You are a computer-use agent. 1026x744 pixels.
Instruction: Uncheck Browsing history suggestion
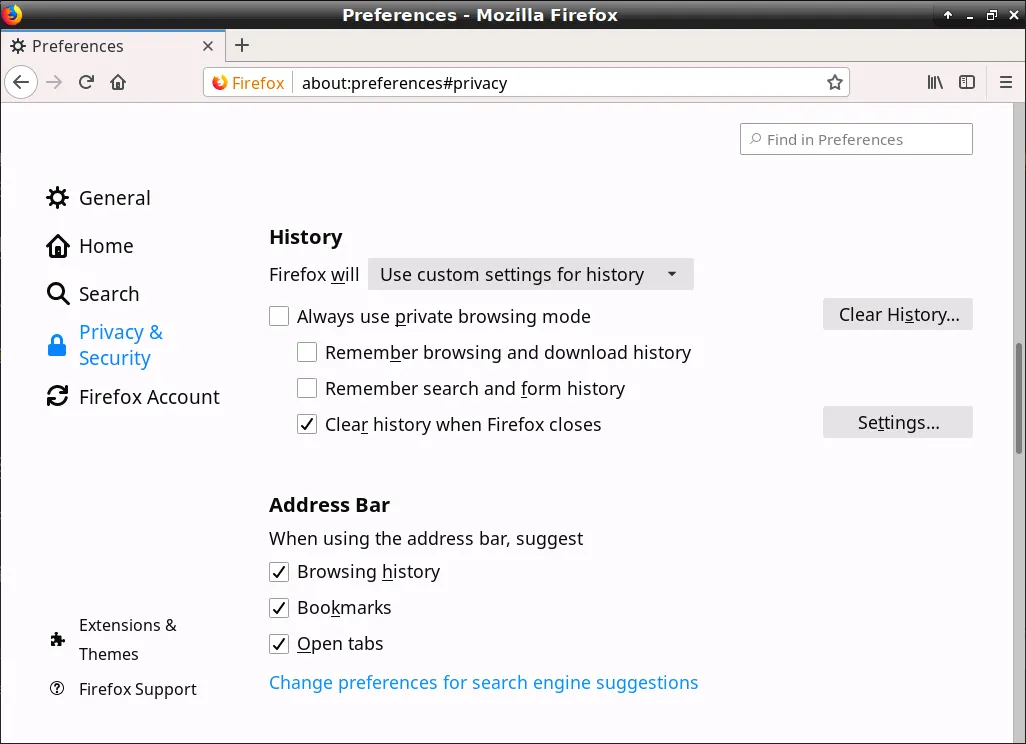click(x=279, y=572)
